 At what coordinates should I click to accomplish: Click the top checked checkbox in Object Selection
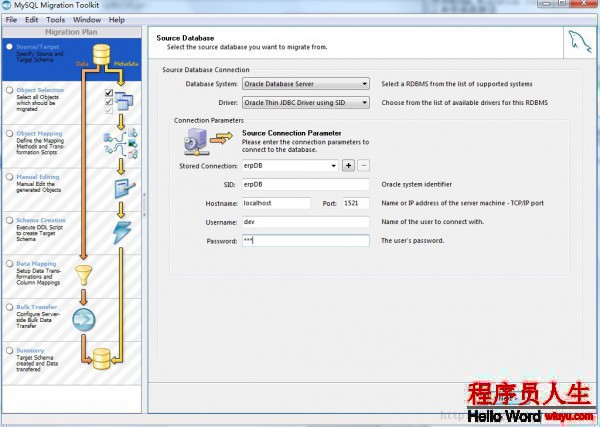click(x=109, y=93)
